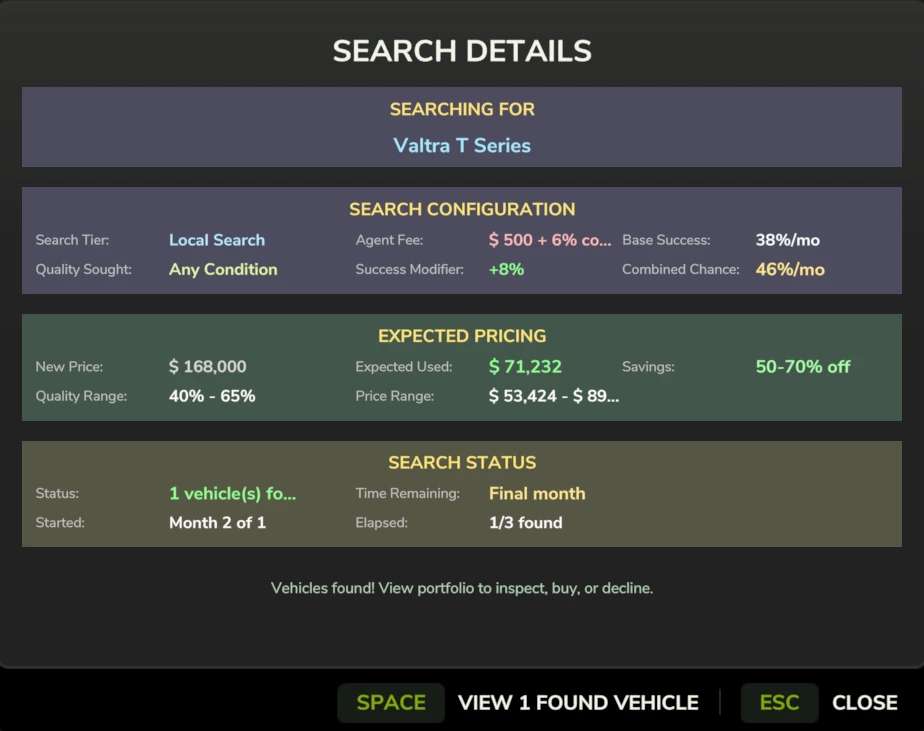Screen dimensions: 924x731
Task: Click the Final month time remaining value
Action: [x=537, y=493]
